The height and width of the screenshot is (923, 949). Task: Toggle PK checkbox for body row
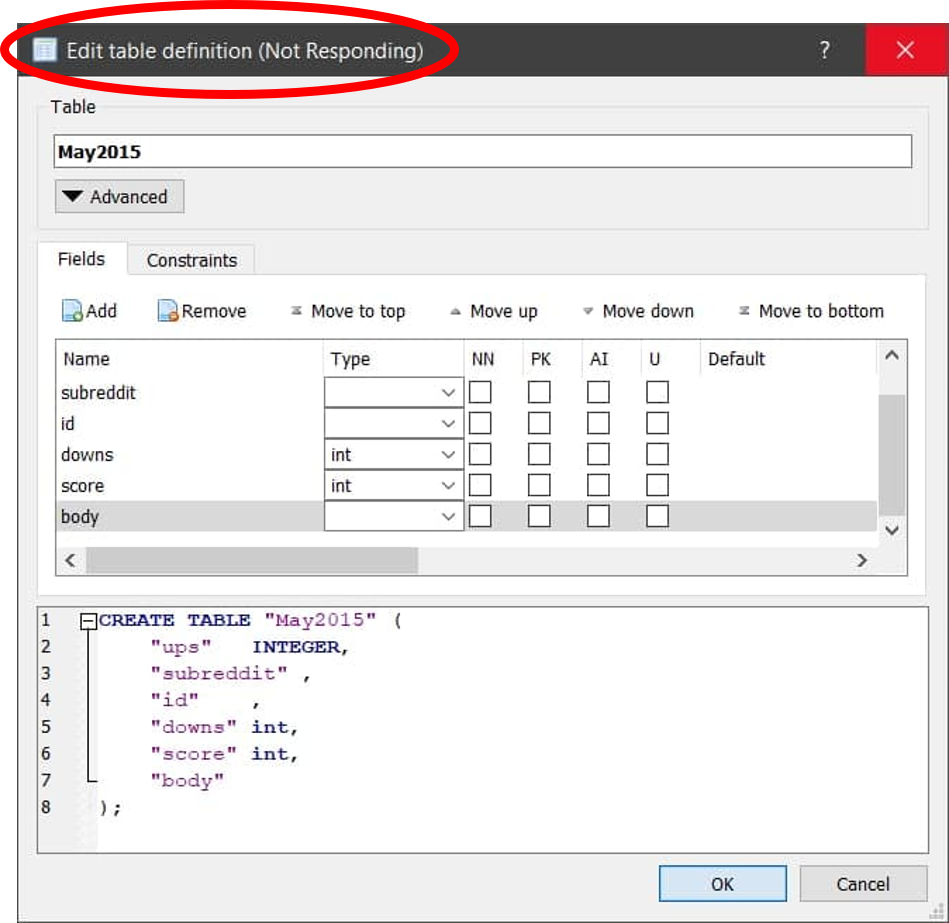point(539,516)
